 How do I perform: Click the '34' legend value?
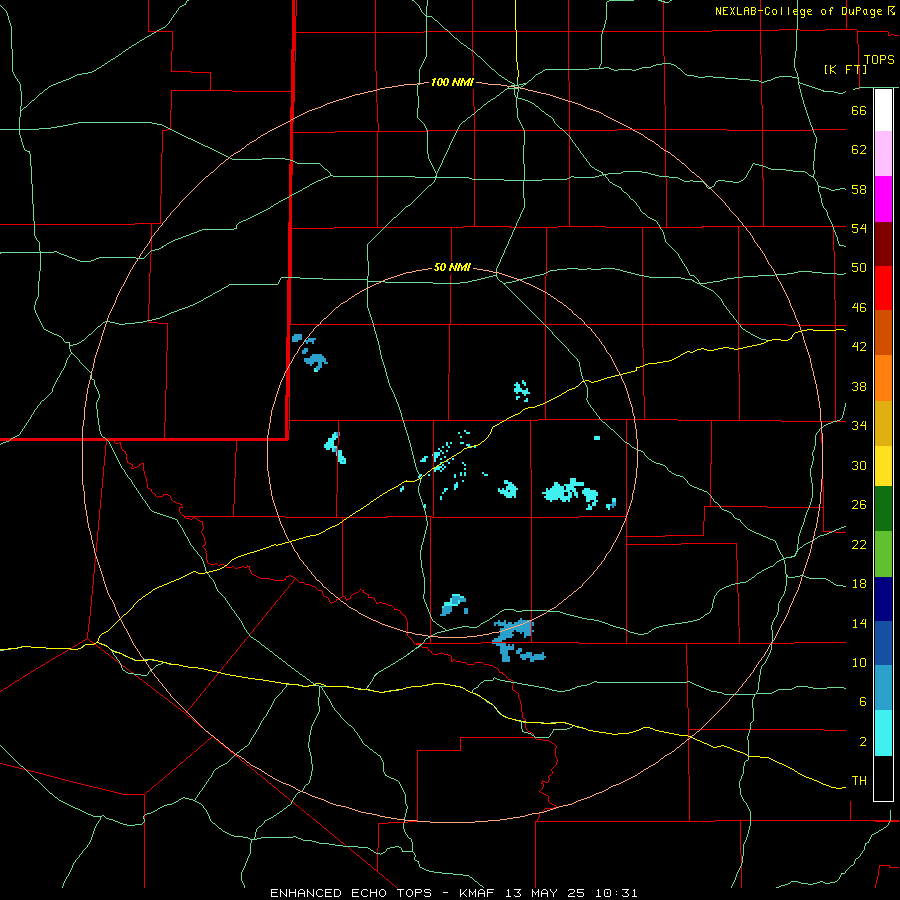(859, 425)
